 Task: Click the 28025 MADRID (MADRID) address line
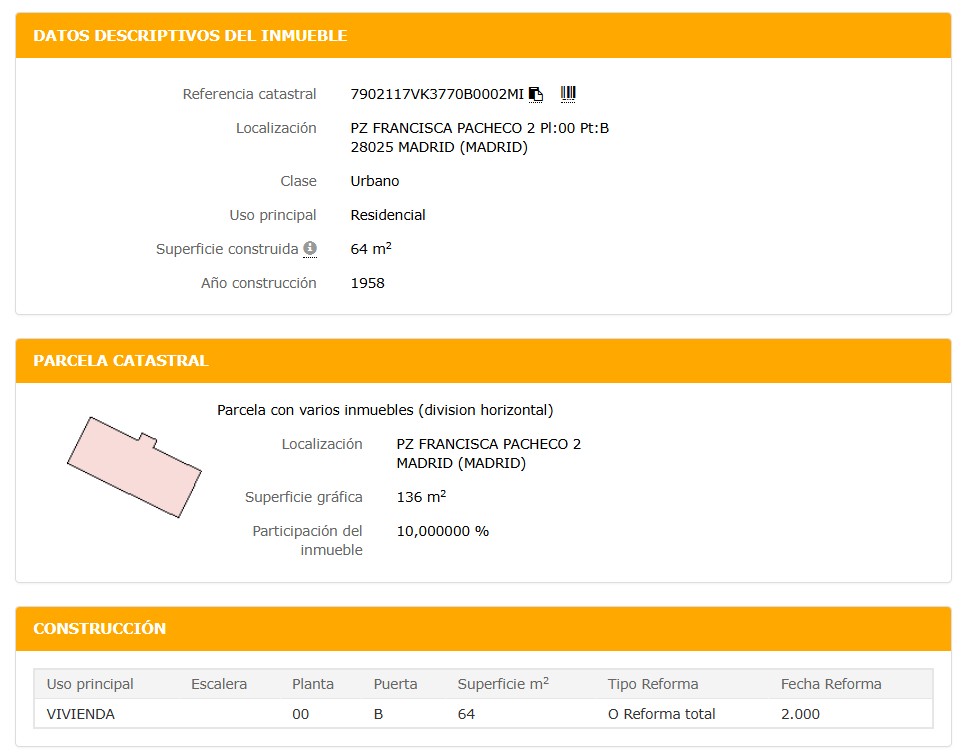click(x=439, y=147)
